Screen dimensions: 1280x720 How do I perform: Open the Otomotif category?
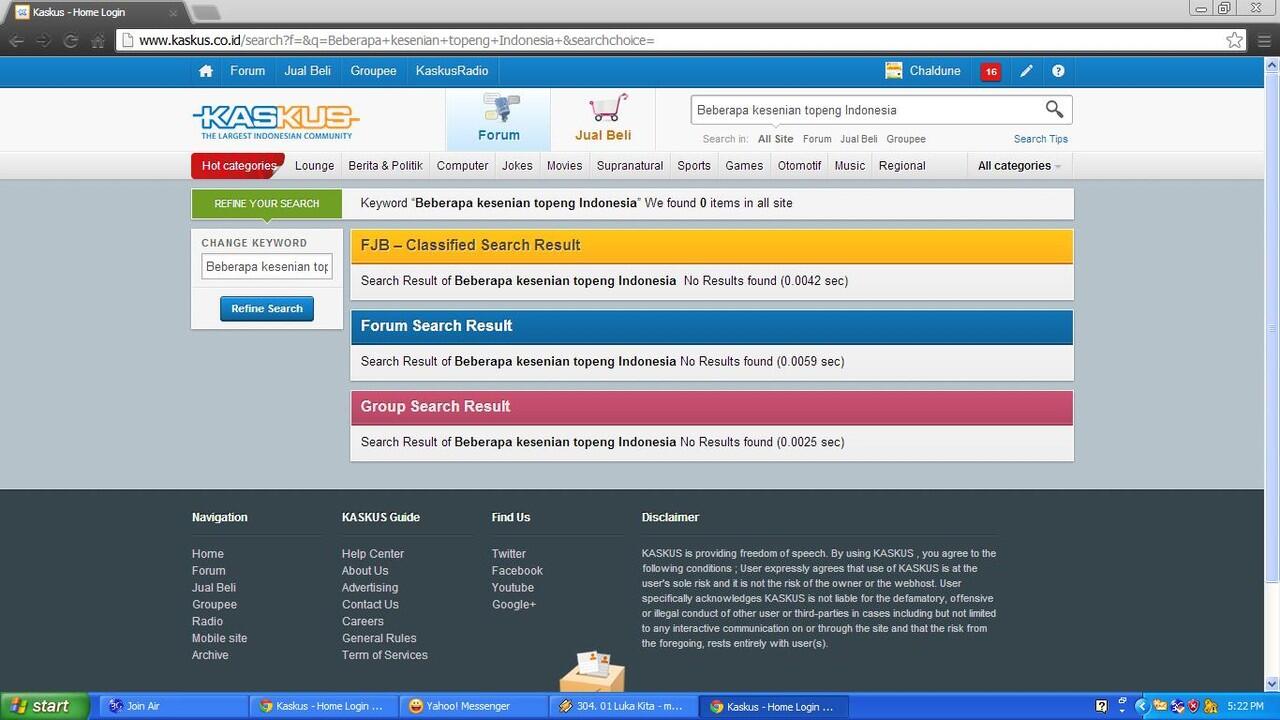coord(800,166)
